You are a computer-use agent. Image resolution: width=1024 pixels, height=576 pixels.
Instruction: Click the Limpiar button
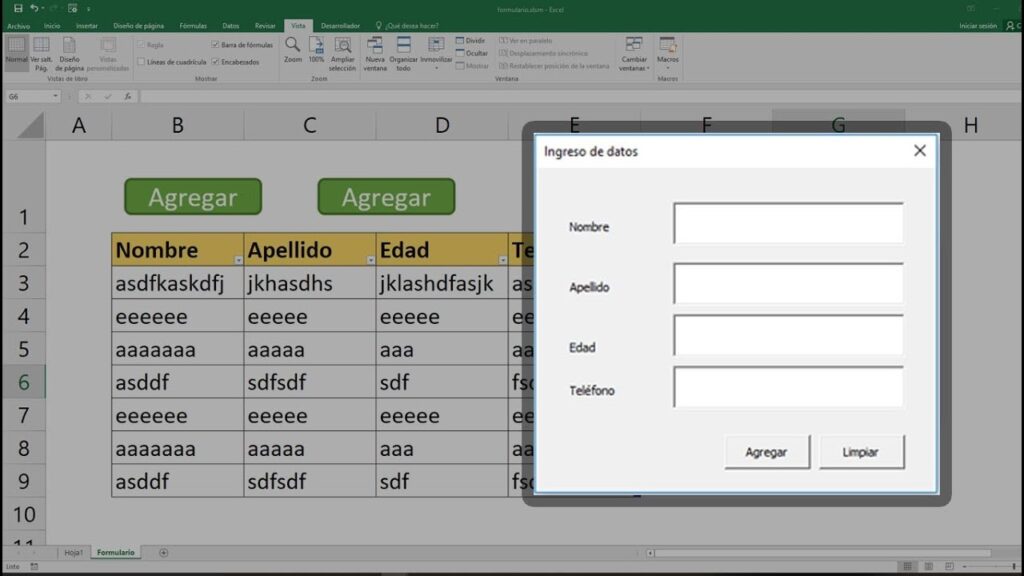point(861,452)
